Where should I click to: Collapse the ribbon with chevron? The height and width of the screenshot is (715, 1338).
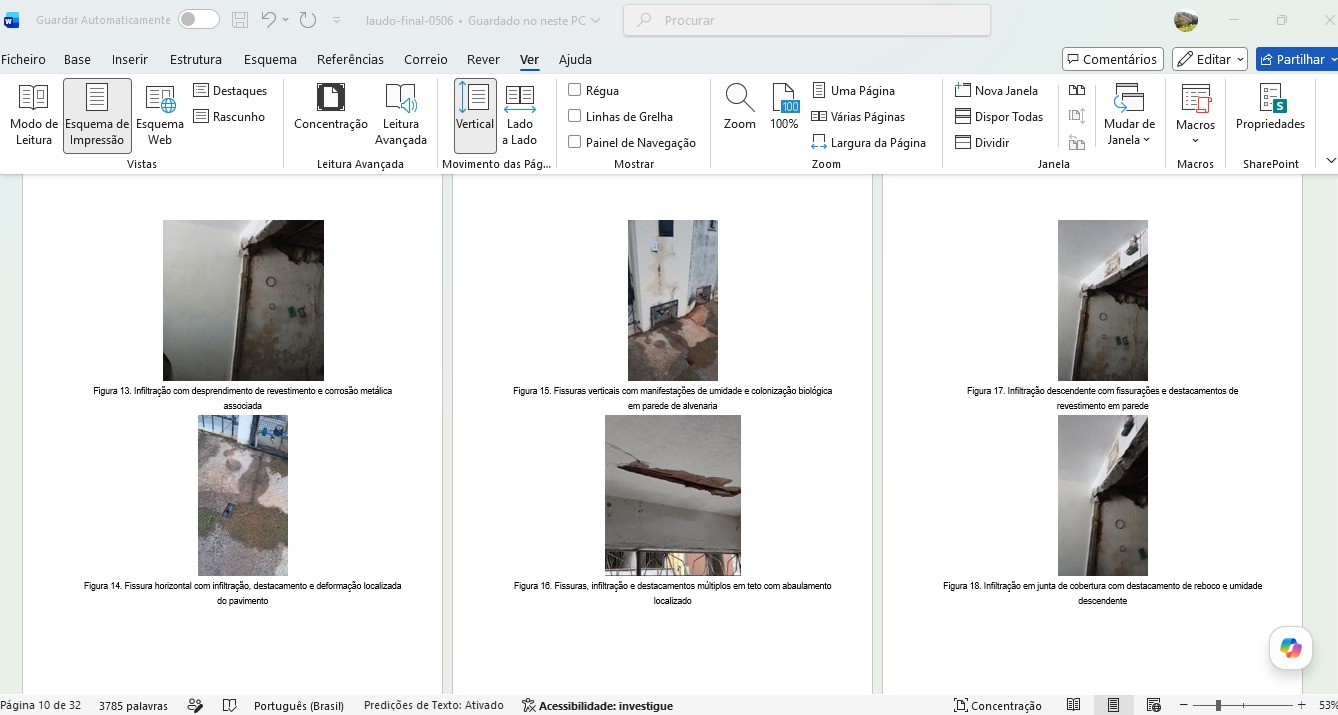click(1330, 161)
